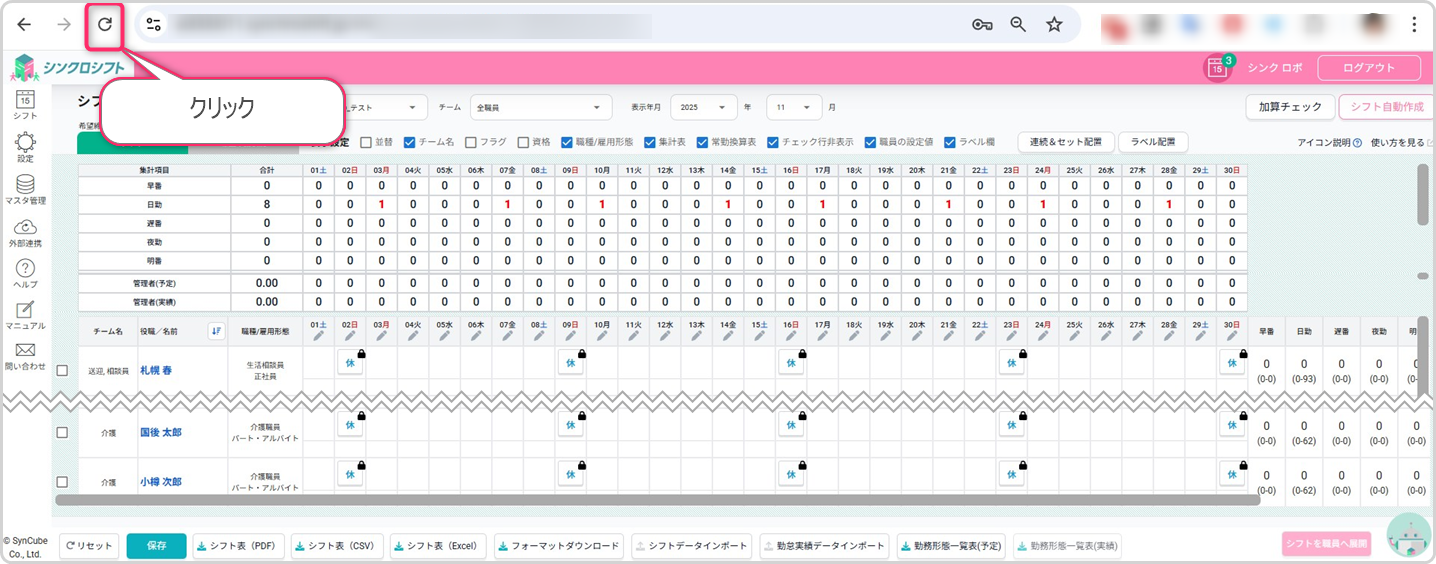Image resolution: width=1436 pixels, height=564 pixels.
Task: Open staff link 国後 太郎
Action: point(161,433)
